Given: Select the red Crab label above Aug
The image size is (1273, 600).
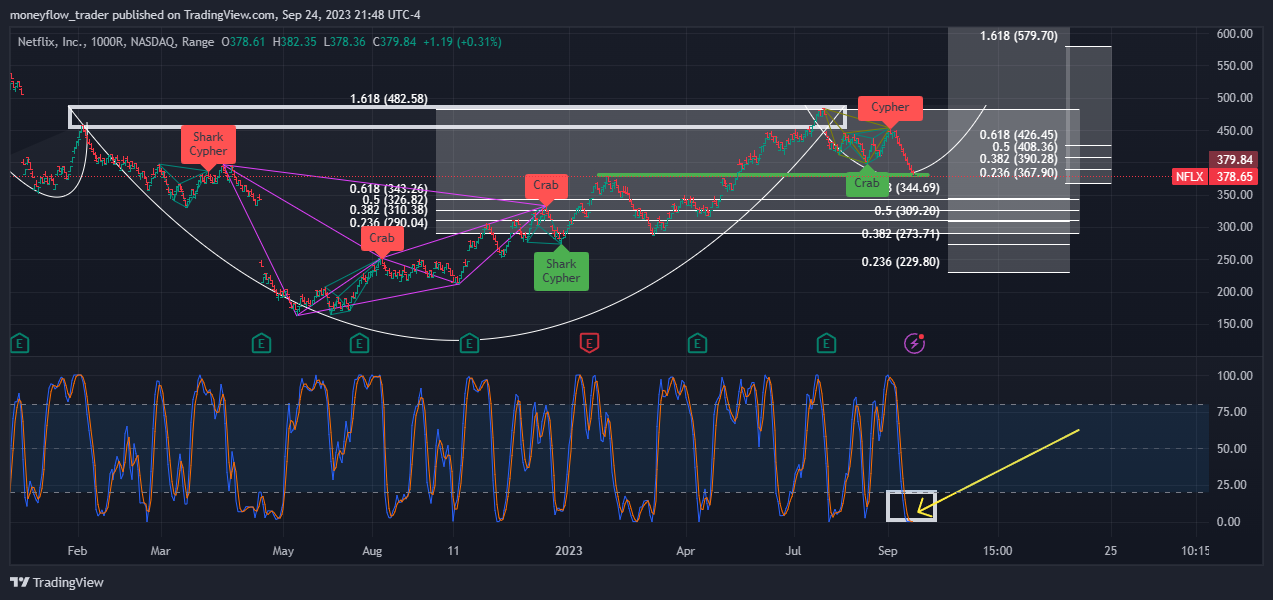Looking at the screenshot, I should point(381,238).
